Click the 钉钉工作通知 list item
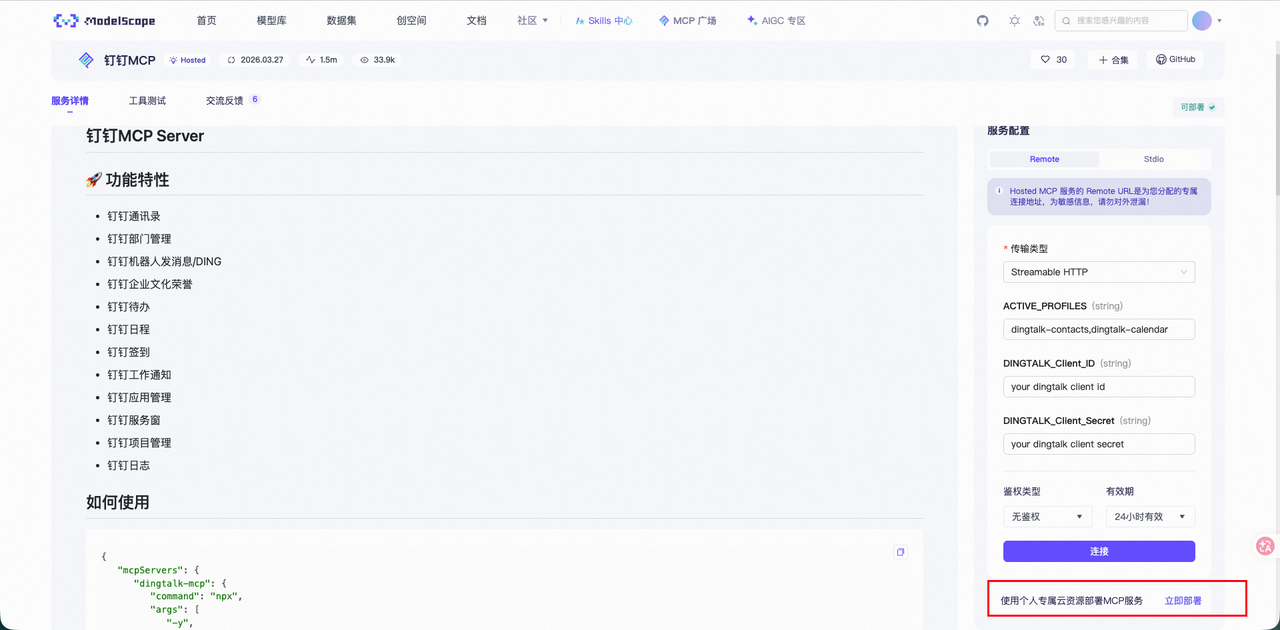Viewport: 1280px width, 630px height. pos(139,375)
